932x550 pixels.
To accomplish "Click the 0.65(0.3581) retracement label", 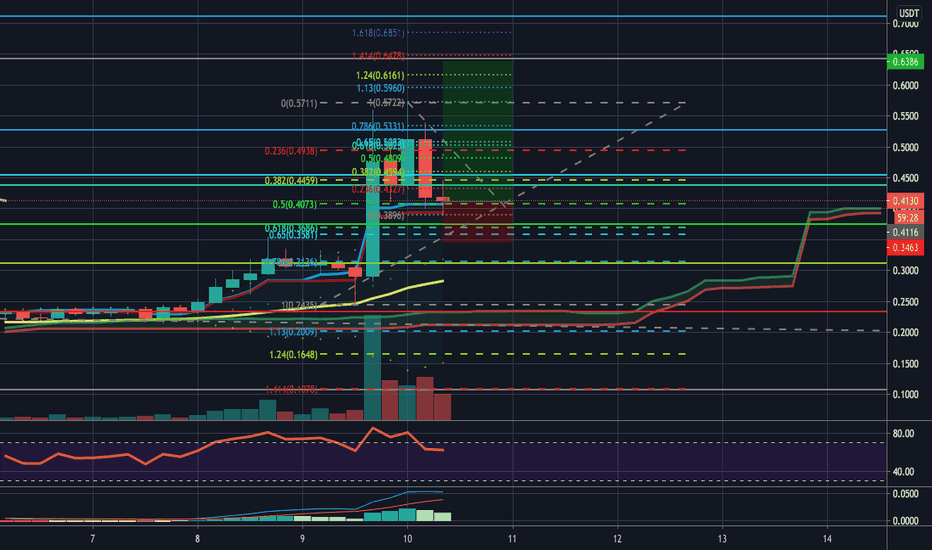I will 293,235.
